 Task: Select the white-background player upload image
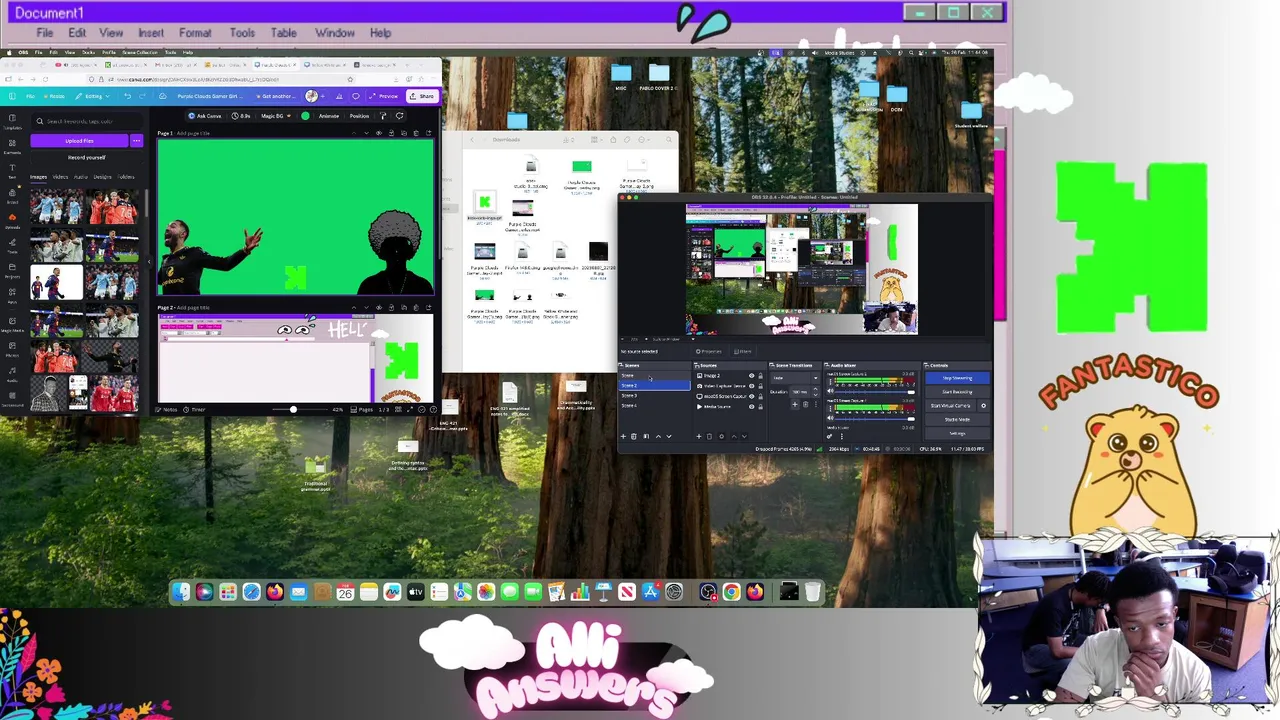point(57,282)
